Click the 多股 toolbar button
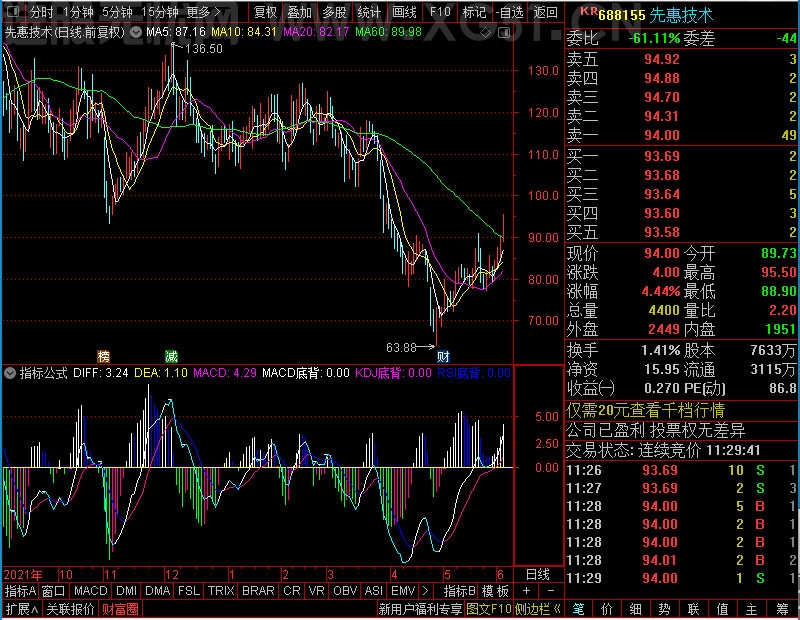800x620 pixels. (x=334, y=11)
